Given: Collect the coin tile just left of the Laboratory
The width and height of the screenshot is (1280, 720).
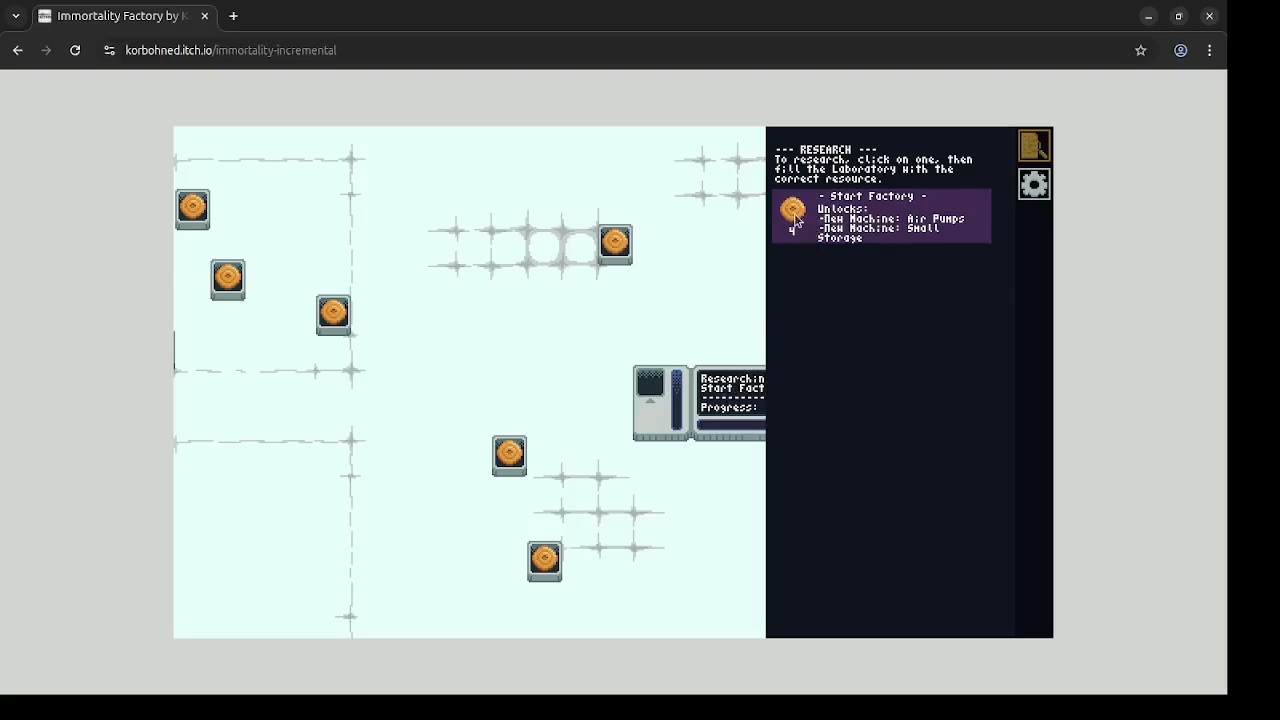Looking at the screenshot, I should (x=509, y=456).
